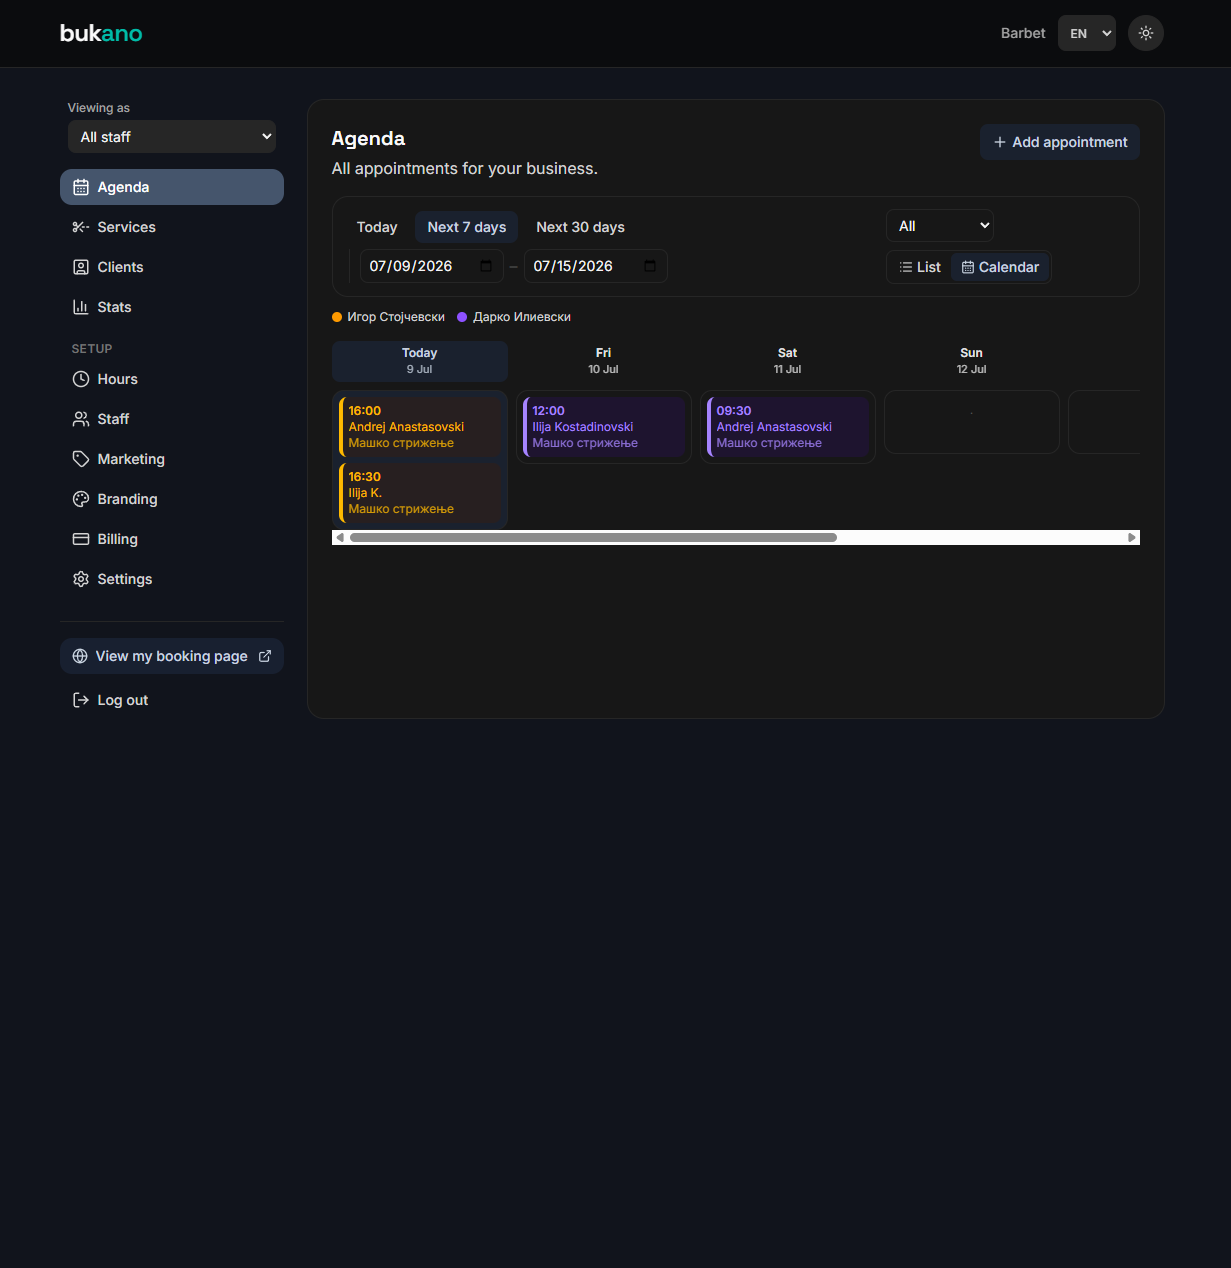Open the end date calendar picker icon

coord(650,266)
